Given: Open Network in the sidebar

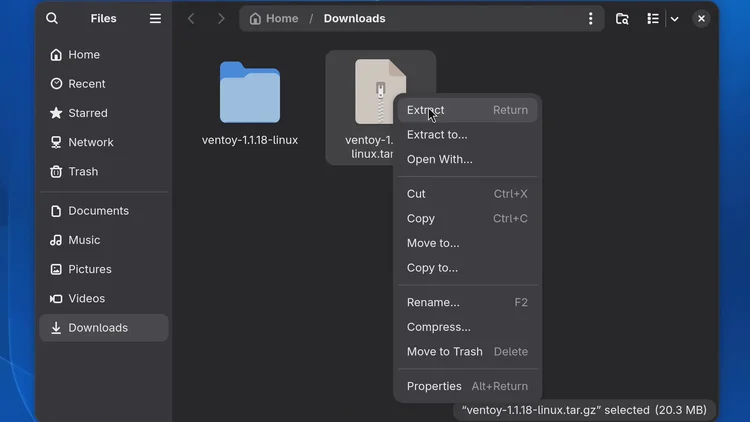Looking at the screenshot, I should click(104, 143).
